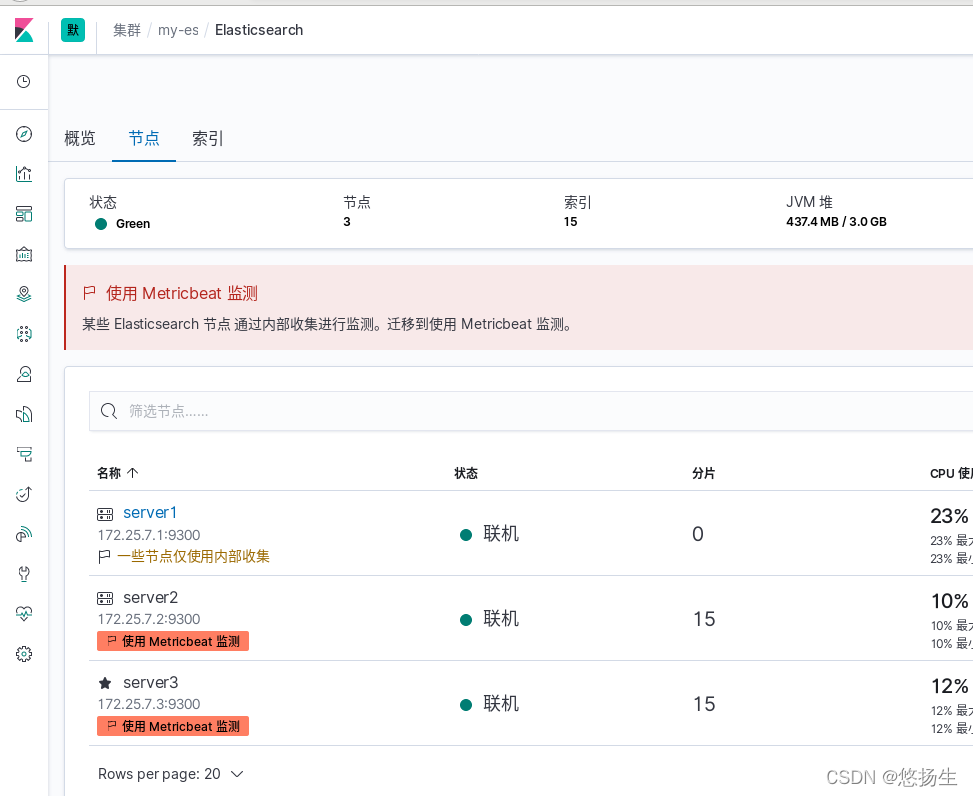This screenshot has width=973, height=796.
Task: Click the green space avatar icon
Action: pyautogui.click(x=73, y=30)
